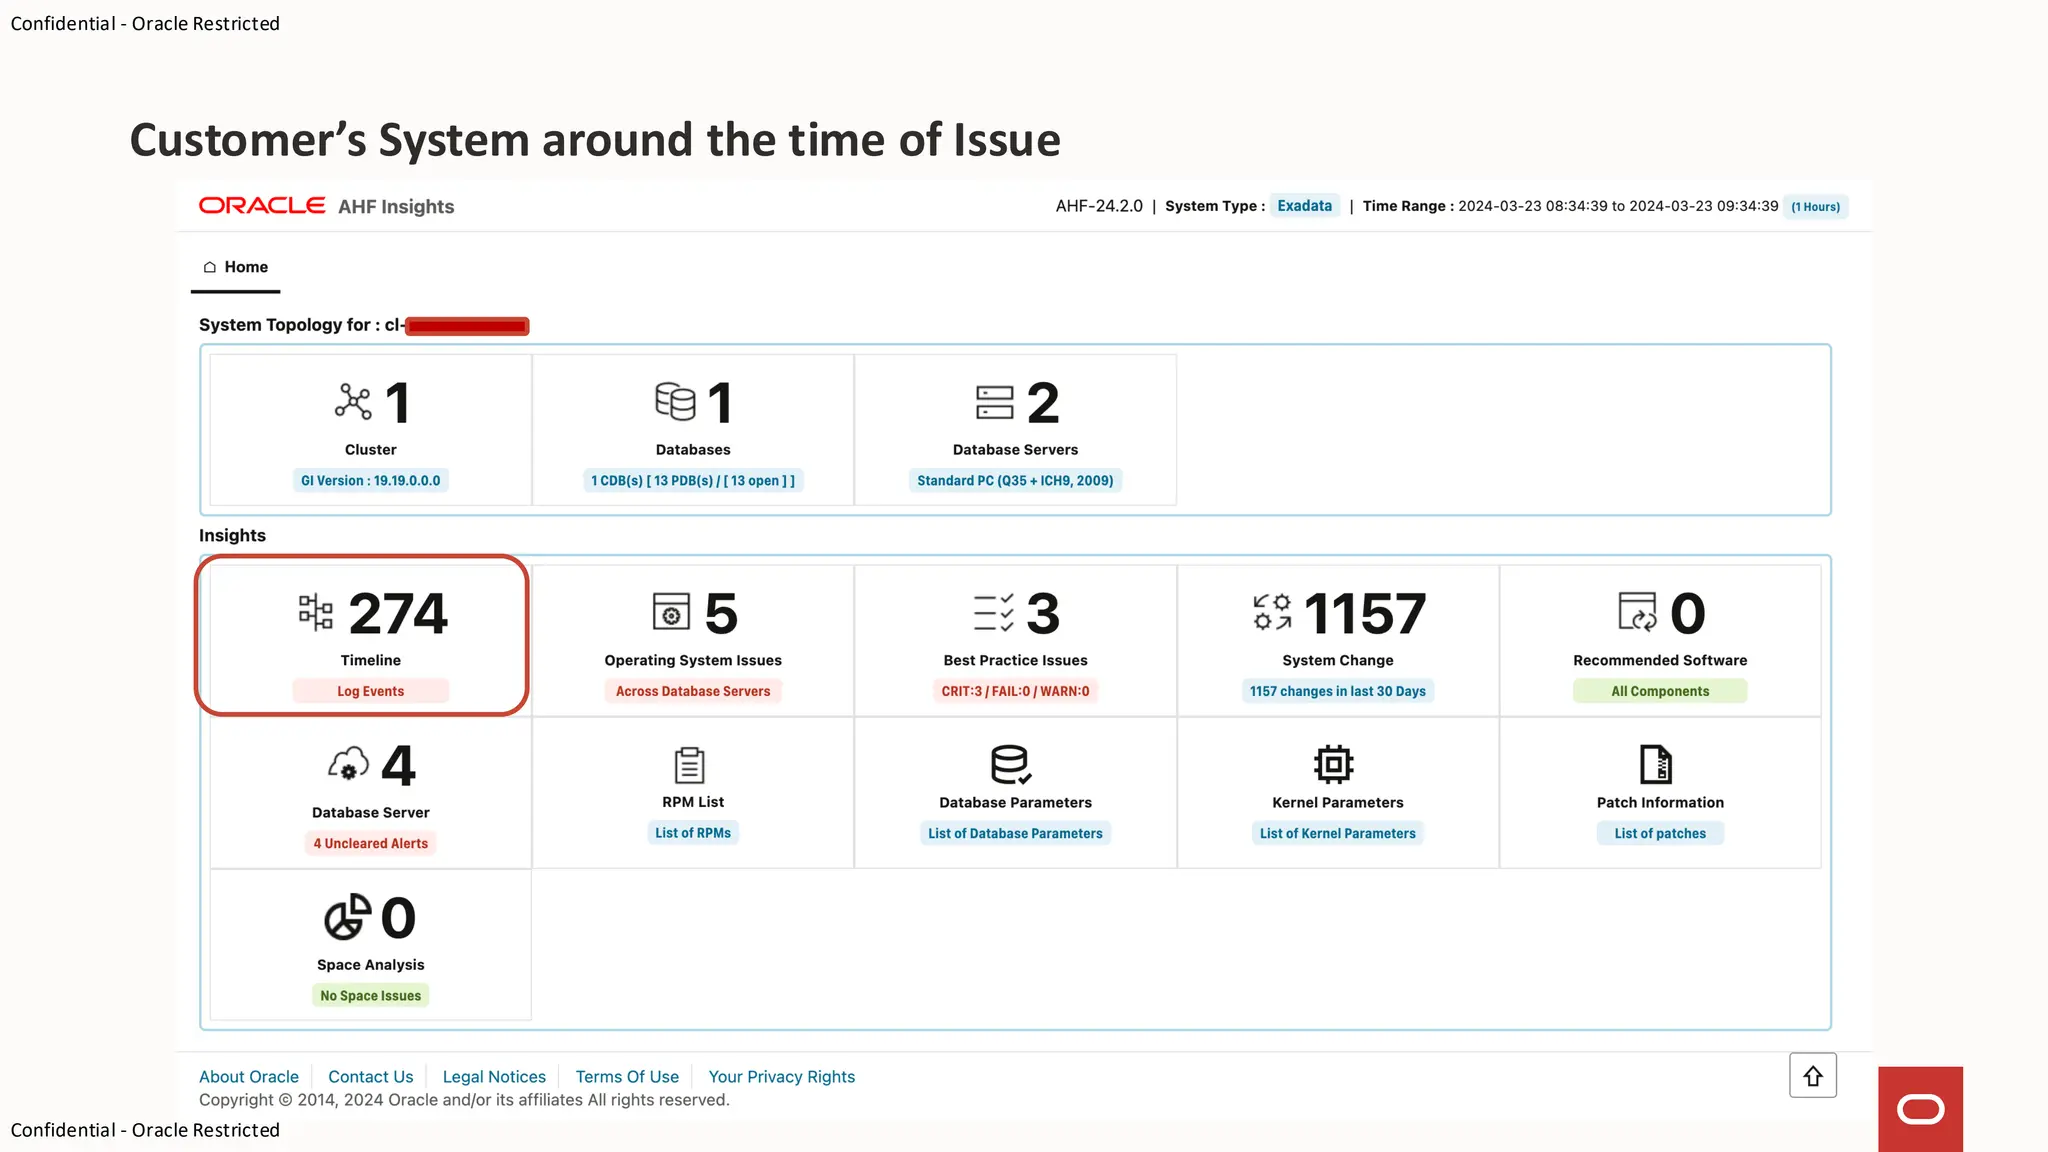Open Your Privacy Rights footer link

point(782,1077)
